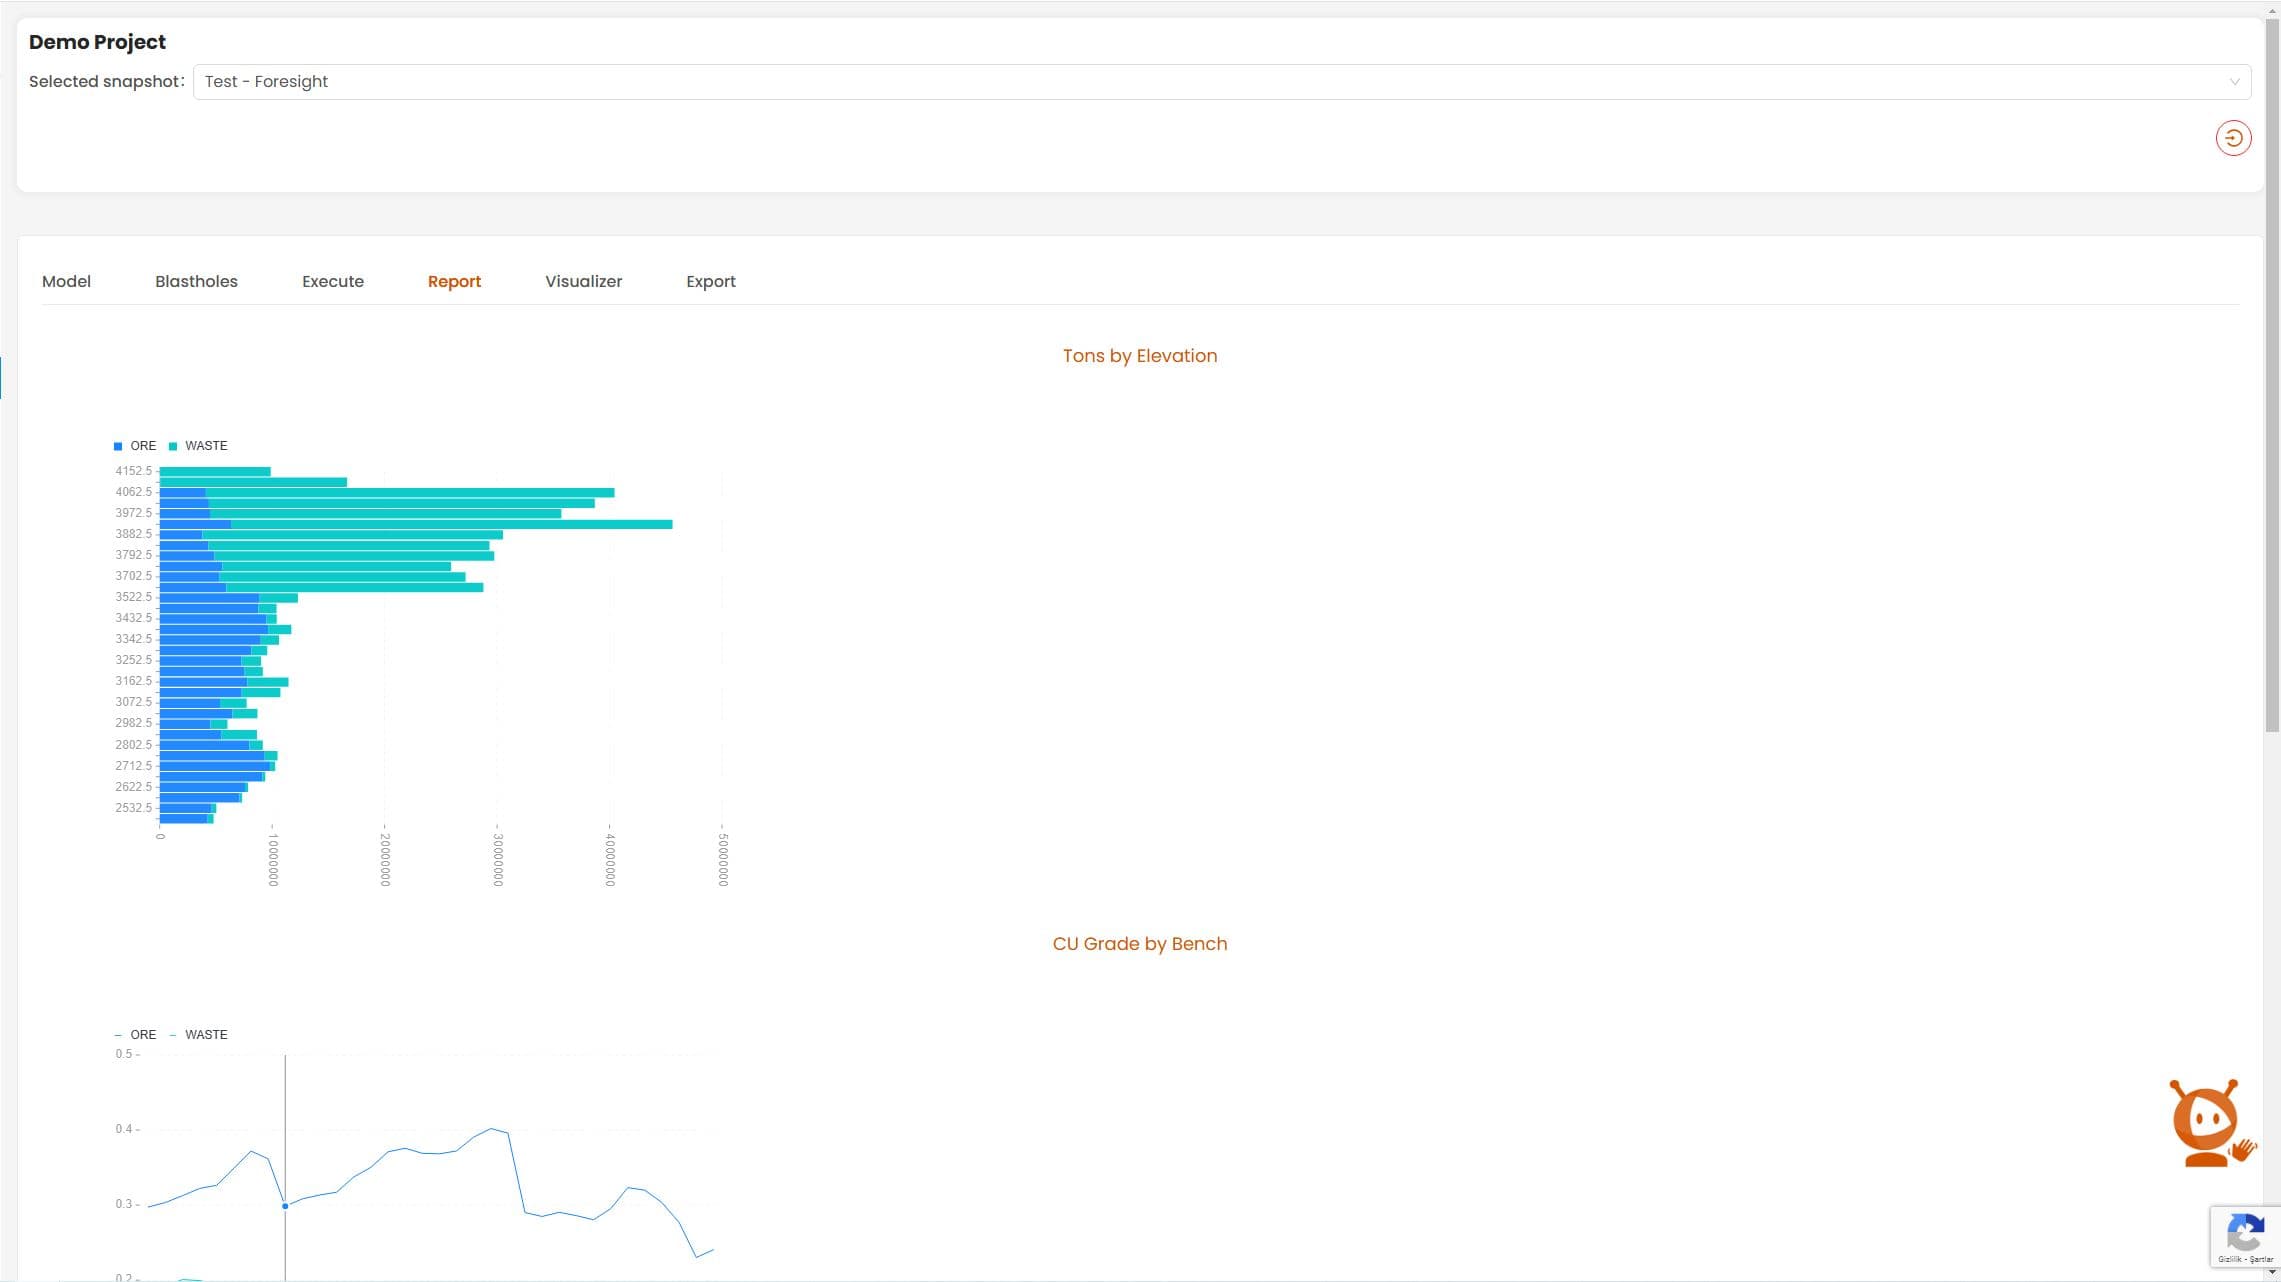
Task: Click the highlighted data point on CU Grade line
Action: click(x=285, y=1206)
